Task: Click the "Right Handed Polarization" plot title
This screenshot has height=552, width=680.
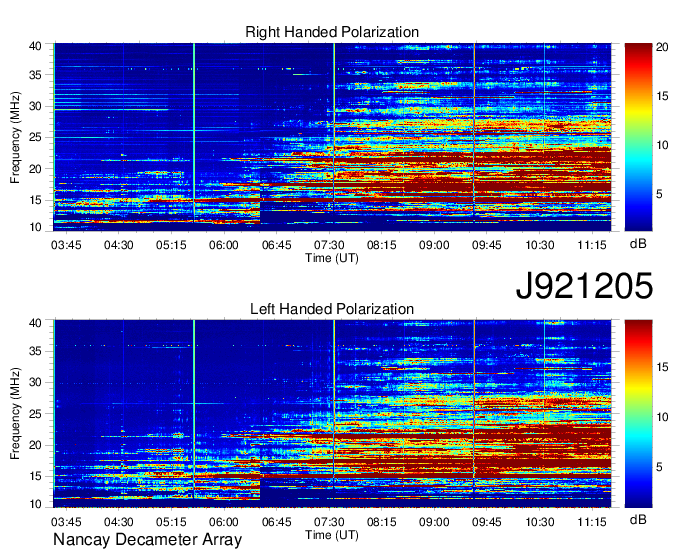Action: point(332,32)
